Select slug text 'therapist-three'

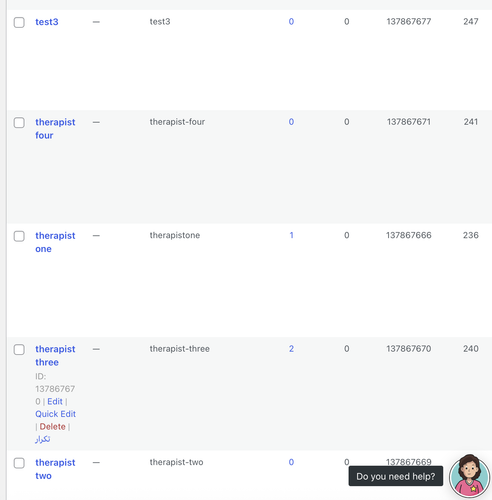point(180,349)
